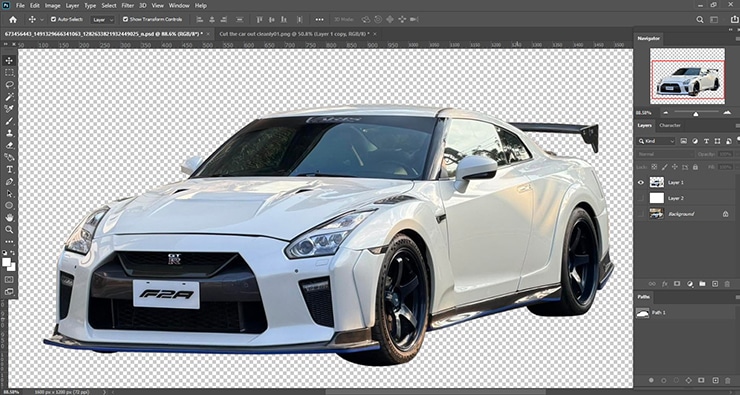Show the Background layer visibility box
Viewport: 740px width, 395px height.
[x=641, y=214]
